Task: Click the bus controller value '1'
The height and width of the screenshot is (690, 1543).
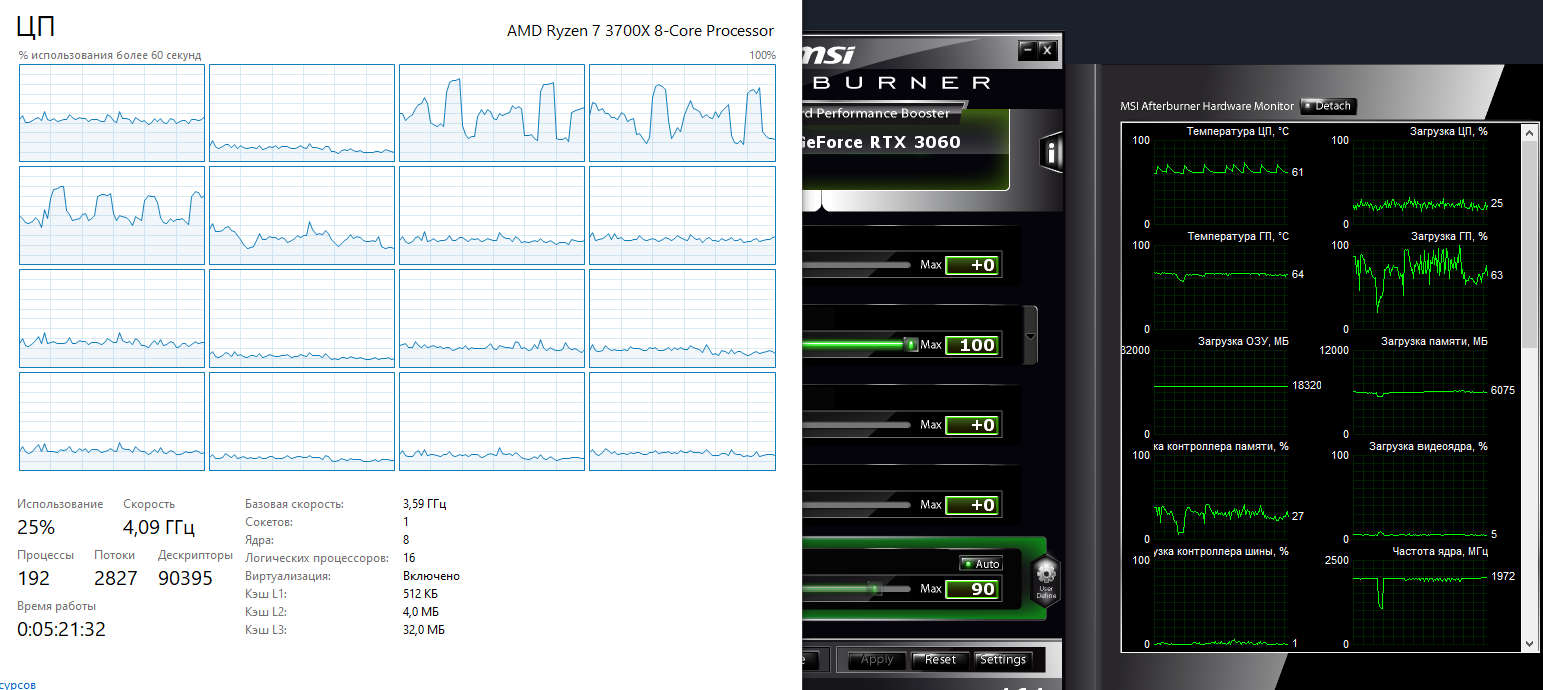Action: point(1295,643)
